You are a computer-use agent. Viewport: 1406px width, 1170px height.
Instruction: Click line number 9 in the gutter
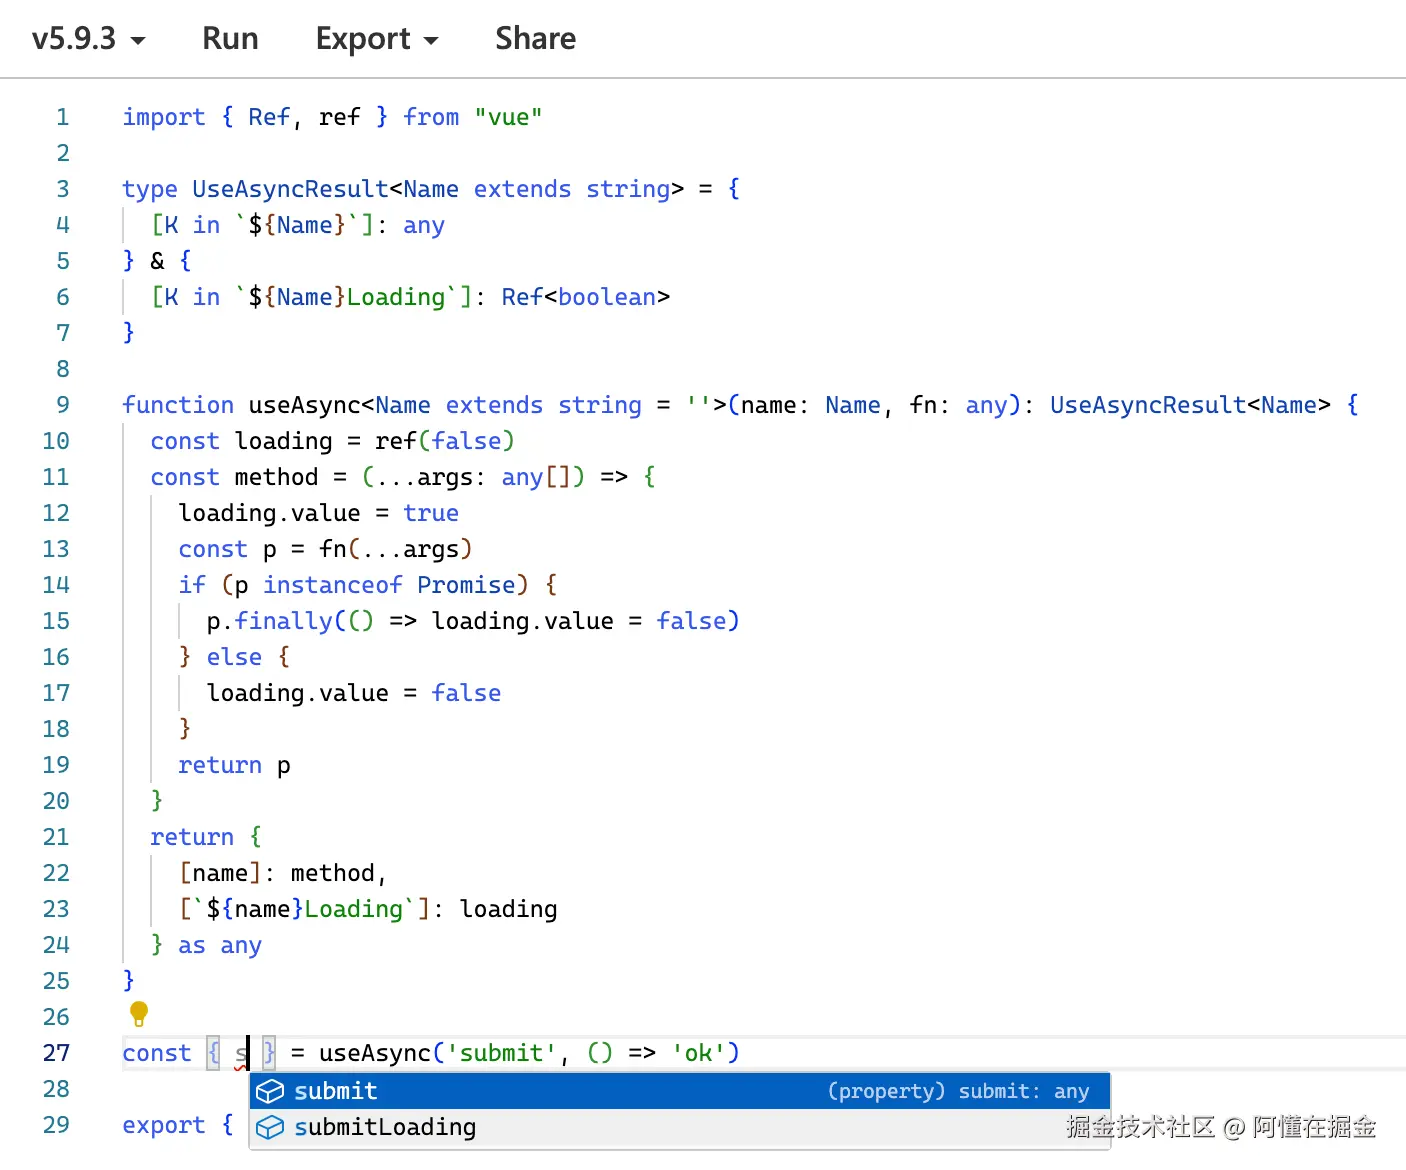[62, 405]
